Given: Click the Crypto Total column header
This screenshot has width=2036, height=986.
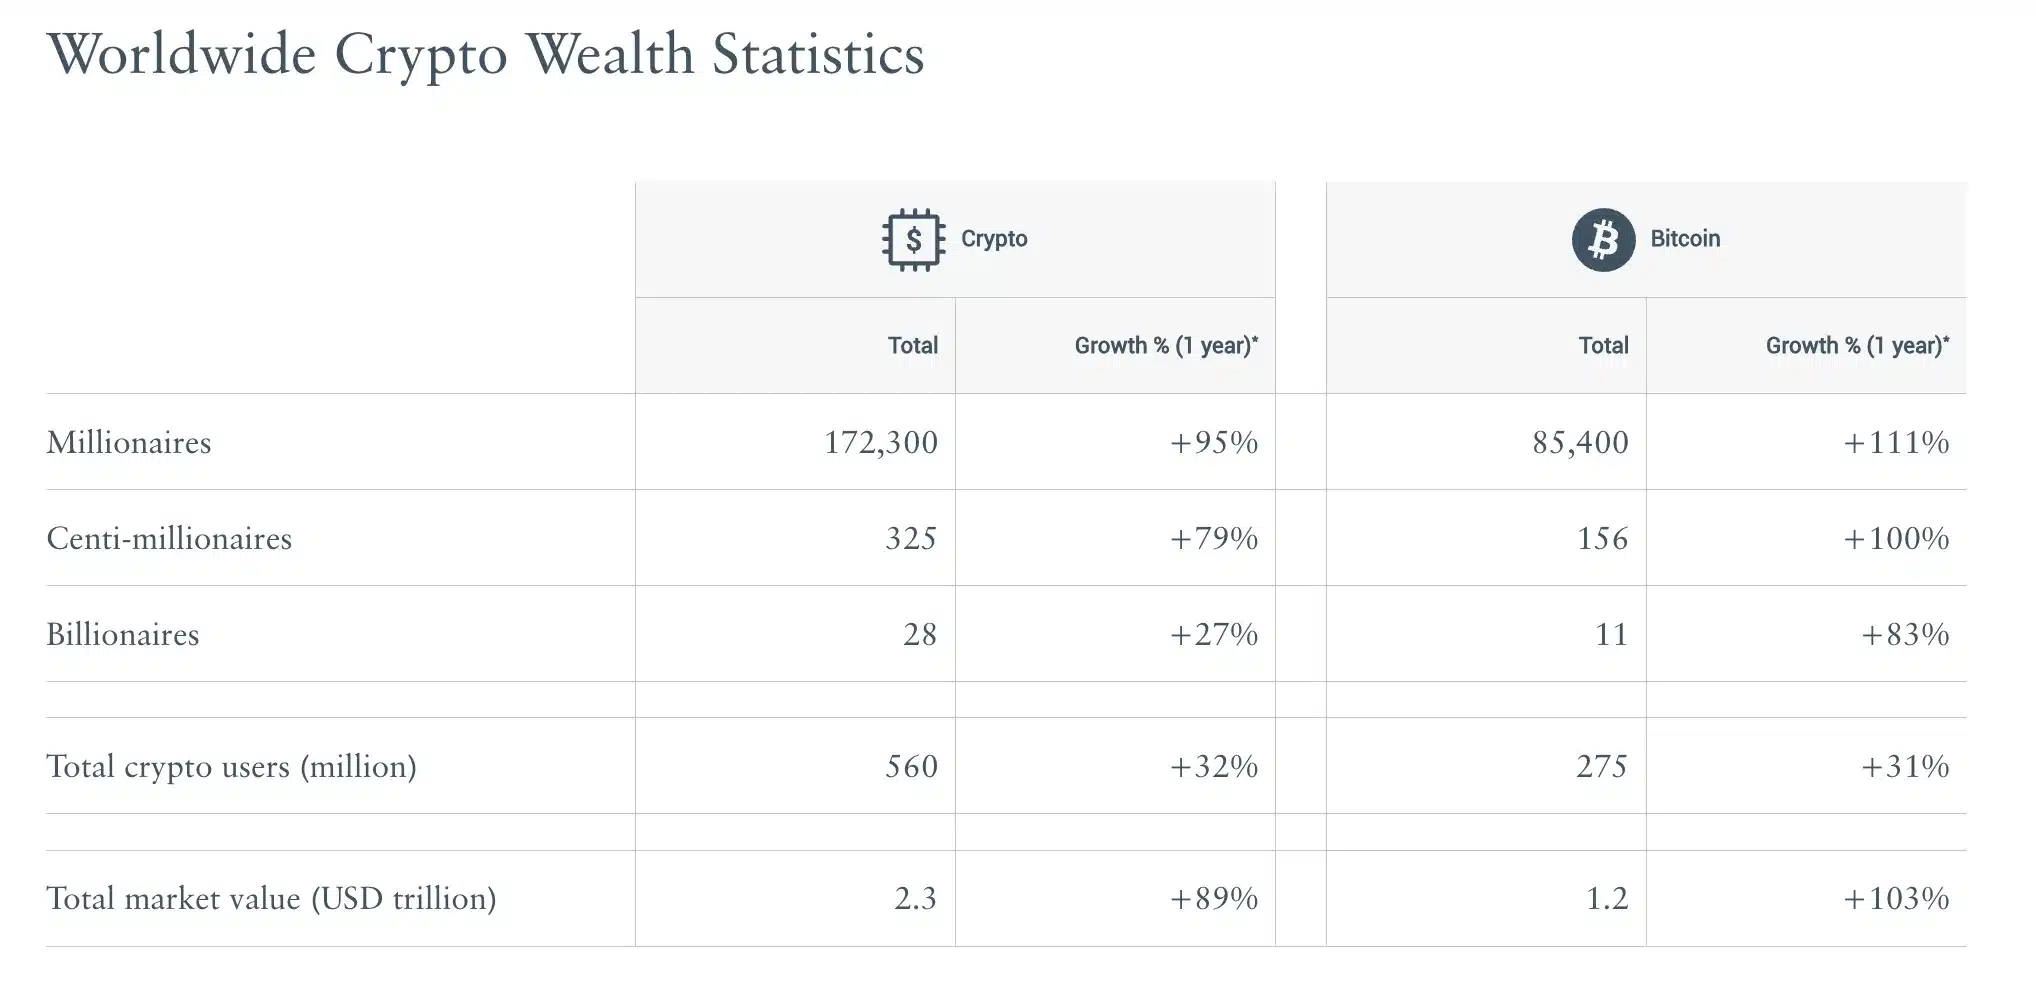Looking at the screenshot, I should click(912, 346).
